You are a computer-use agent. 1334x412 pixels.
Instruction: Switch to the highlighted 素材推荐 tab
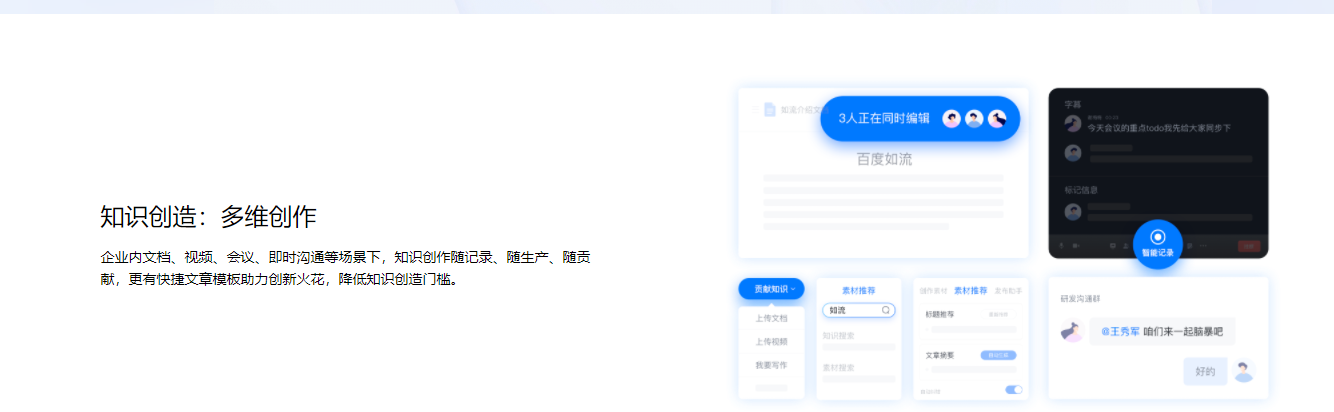coord(970,290)
